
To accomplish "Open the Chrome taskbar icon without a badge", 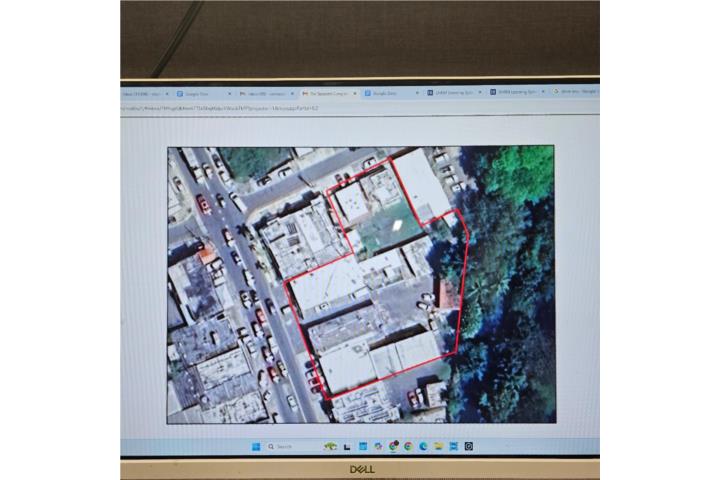I will [x=408, y=446].
